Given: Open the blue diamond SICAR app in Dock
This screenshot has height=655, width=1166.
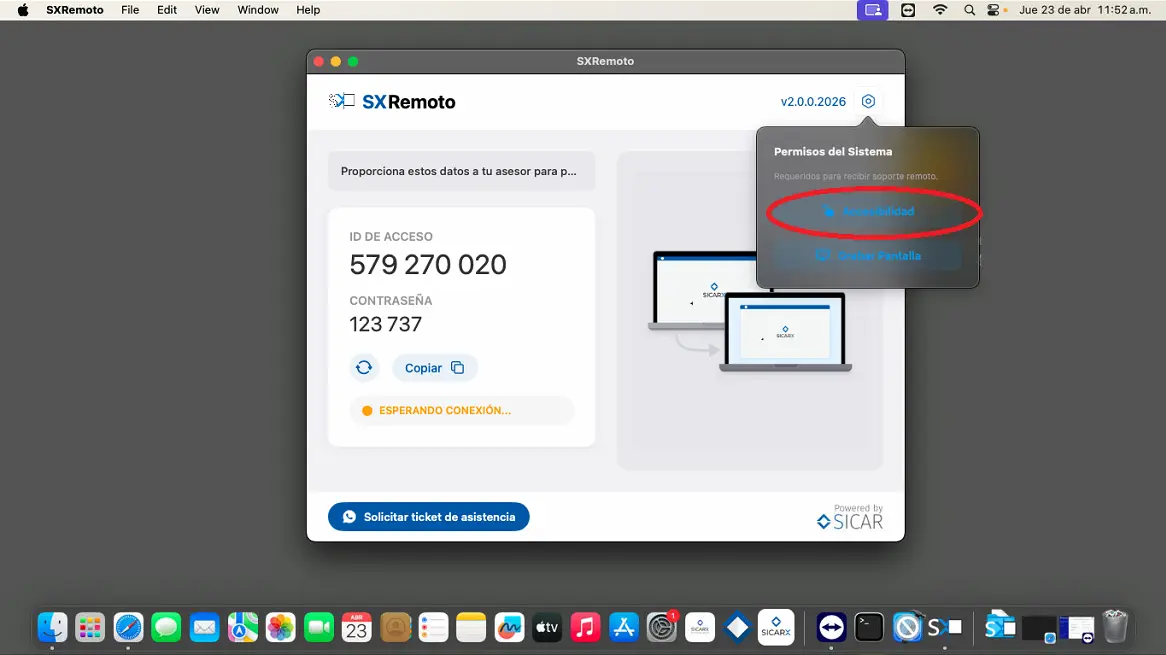Looking at the screenshot, I should click(x=738, y=627).
